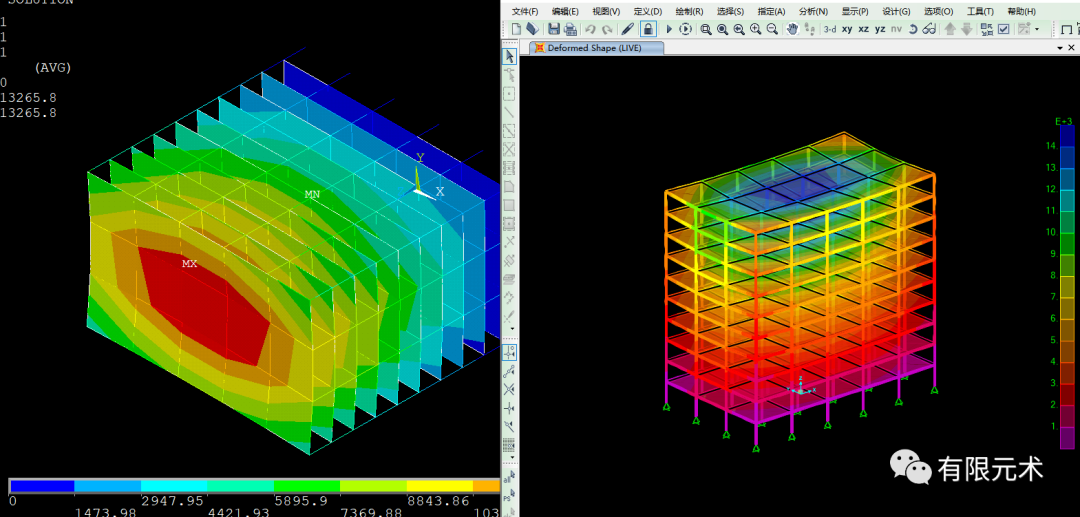Select the Draw Frame line tool
Image resolution: width=1080 pixels, height=517 pixels.
510,112
